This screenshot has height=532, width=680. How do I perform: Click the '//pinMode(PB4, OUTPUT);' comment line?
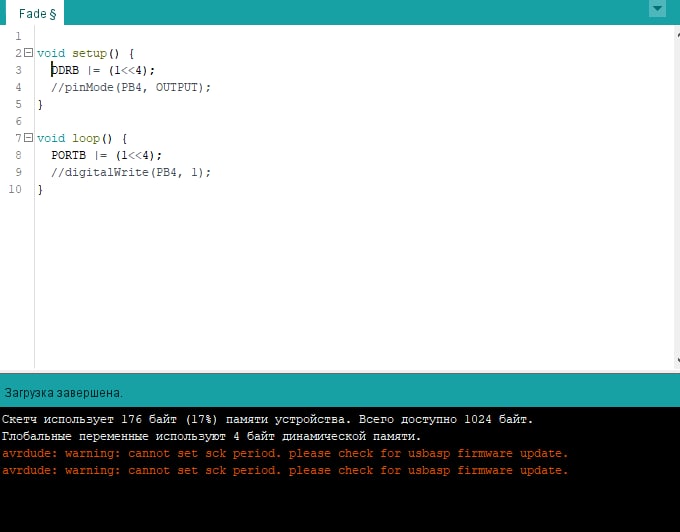point(131,87)
